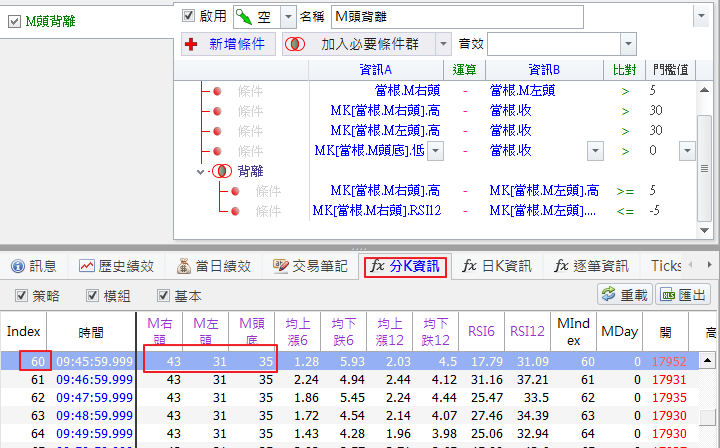
Task: Click the red plus icon for 新增條件
Action: click(x=191, y=44)
